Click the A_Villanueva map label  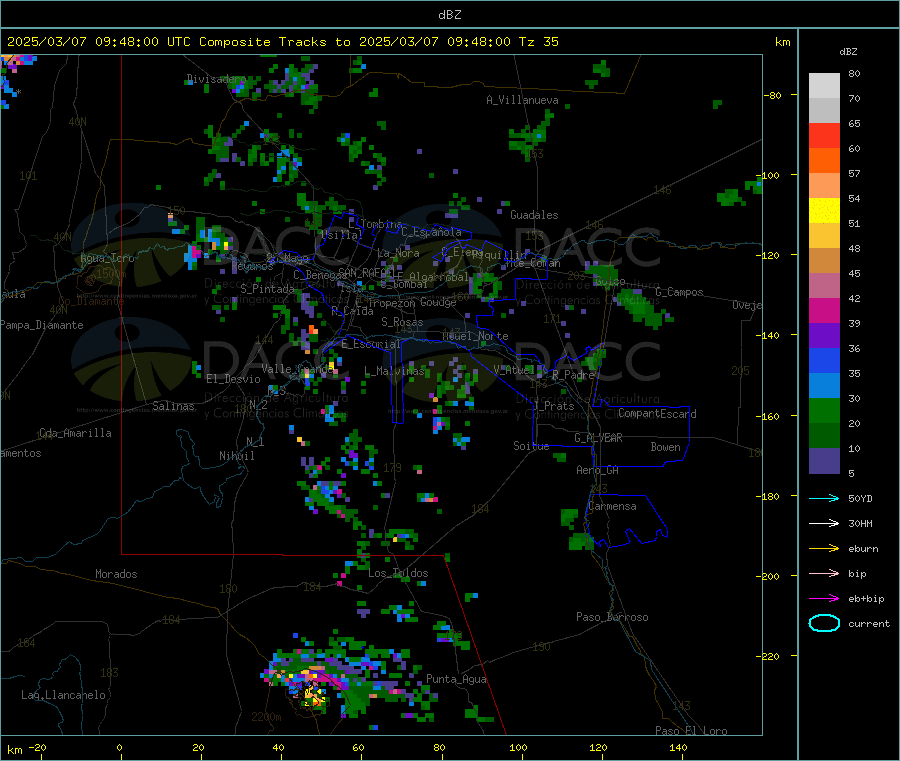point(522,100)
